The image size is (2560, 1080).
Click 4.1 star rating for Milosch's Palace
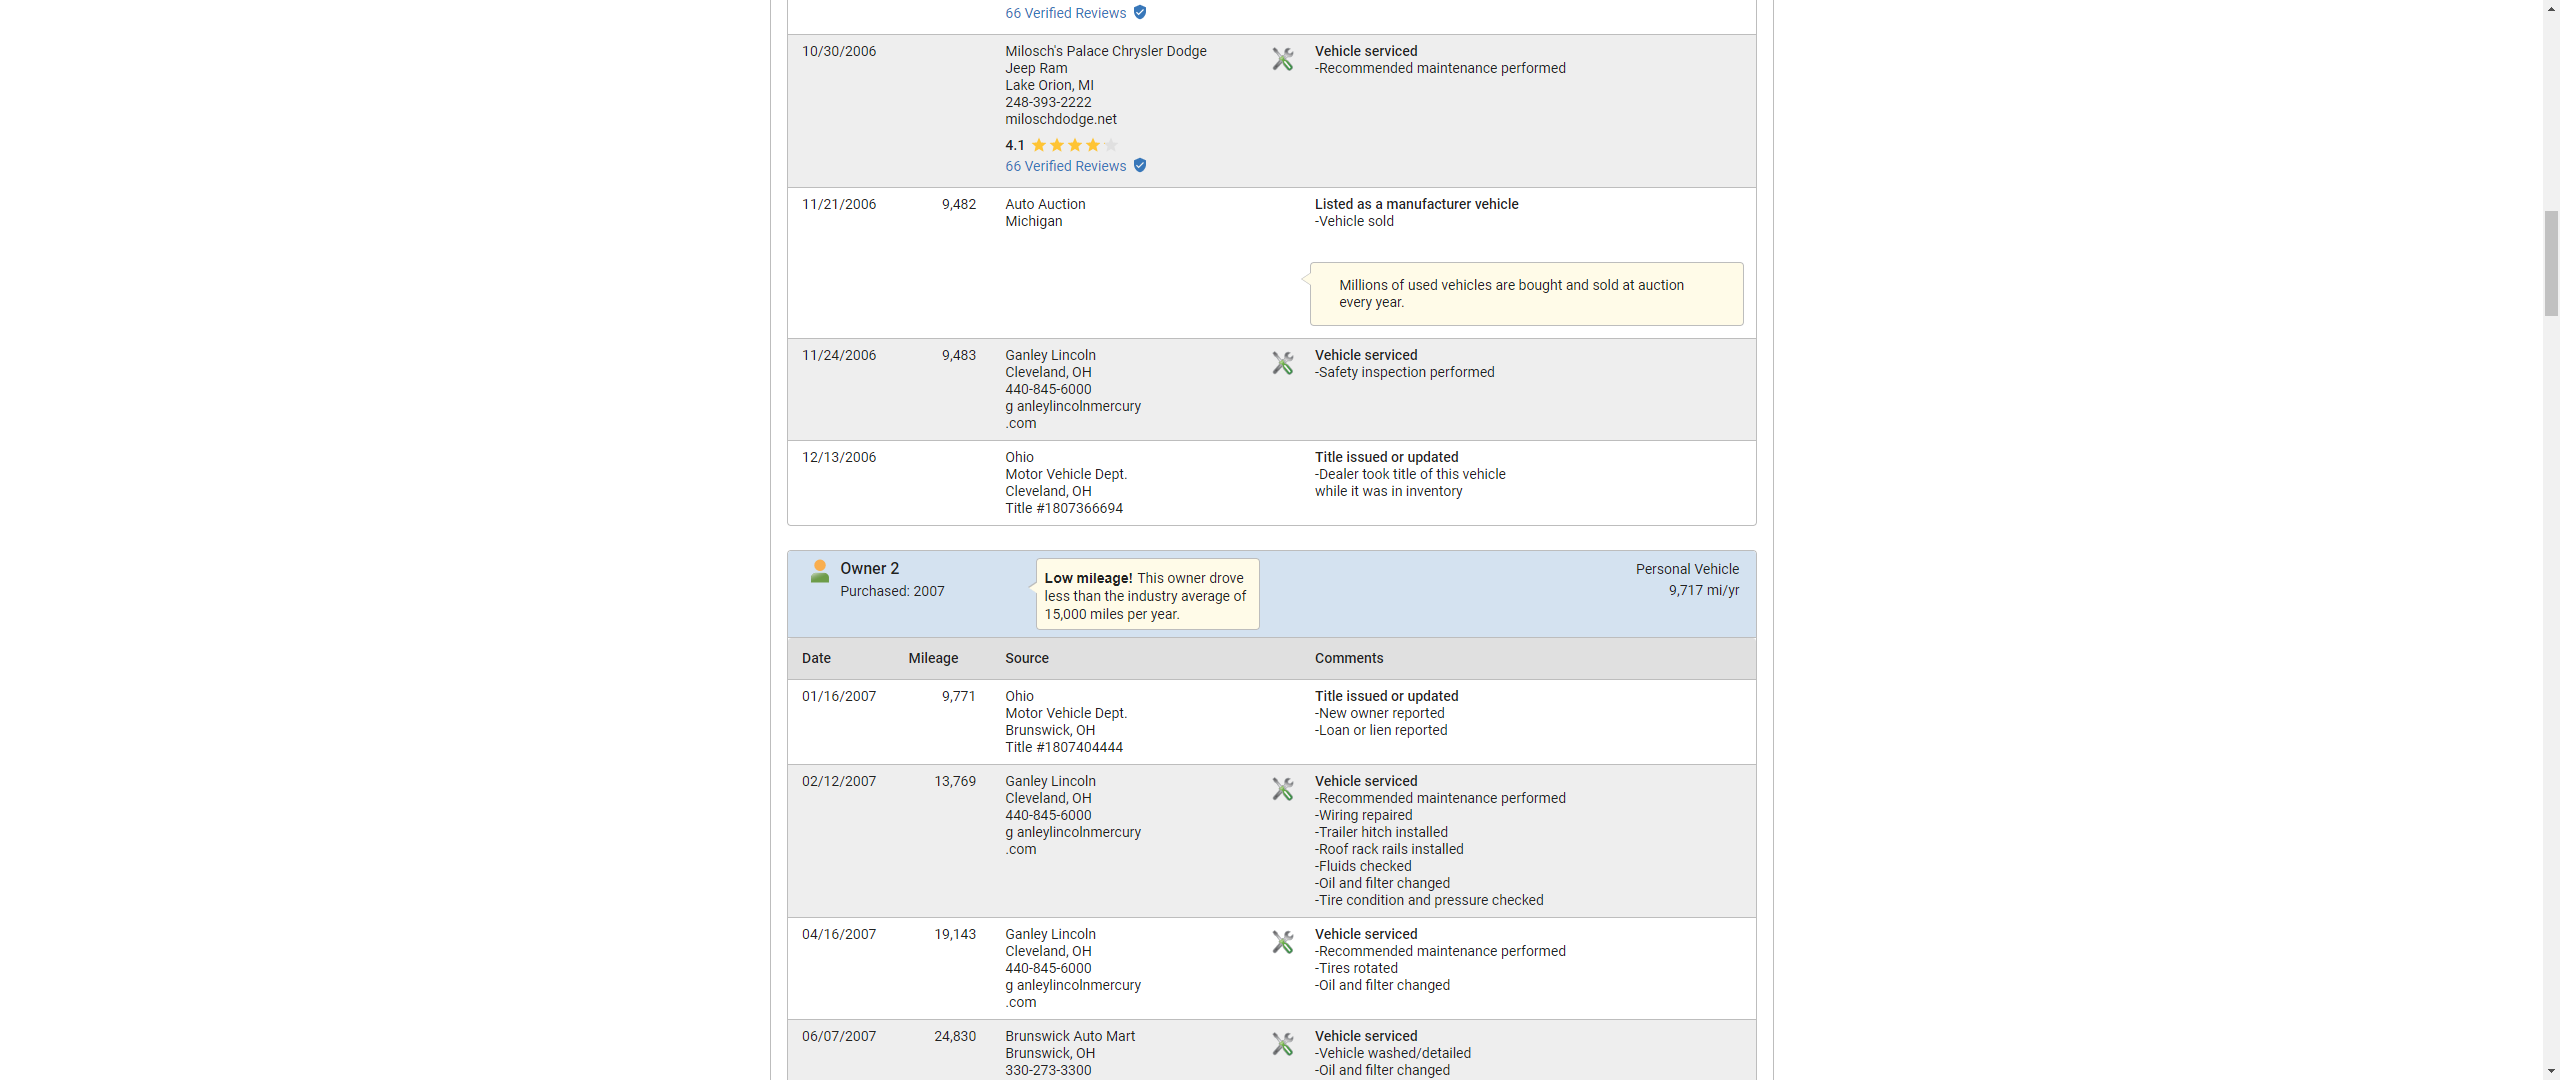1062,145
